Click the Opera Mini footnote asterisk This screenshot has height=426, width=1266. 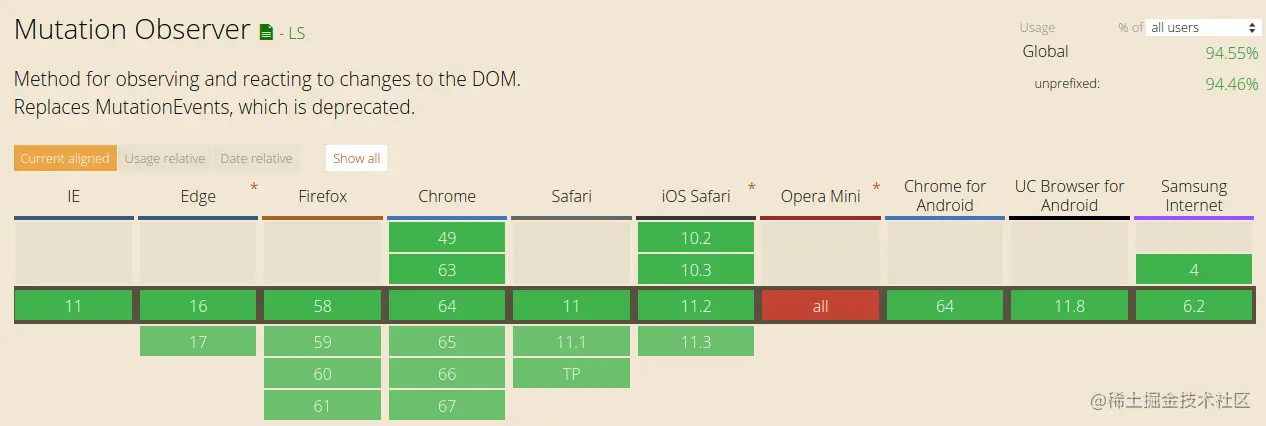click(876, 188)
